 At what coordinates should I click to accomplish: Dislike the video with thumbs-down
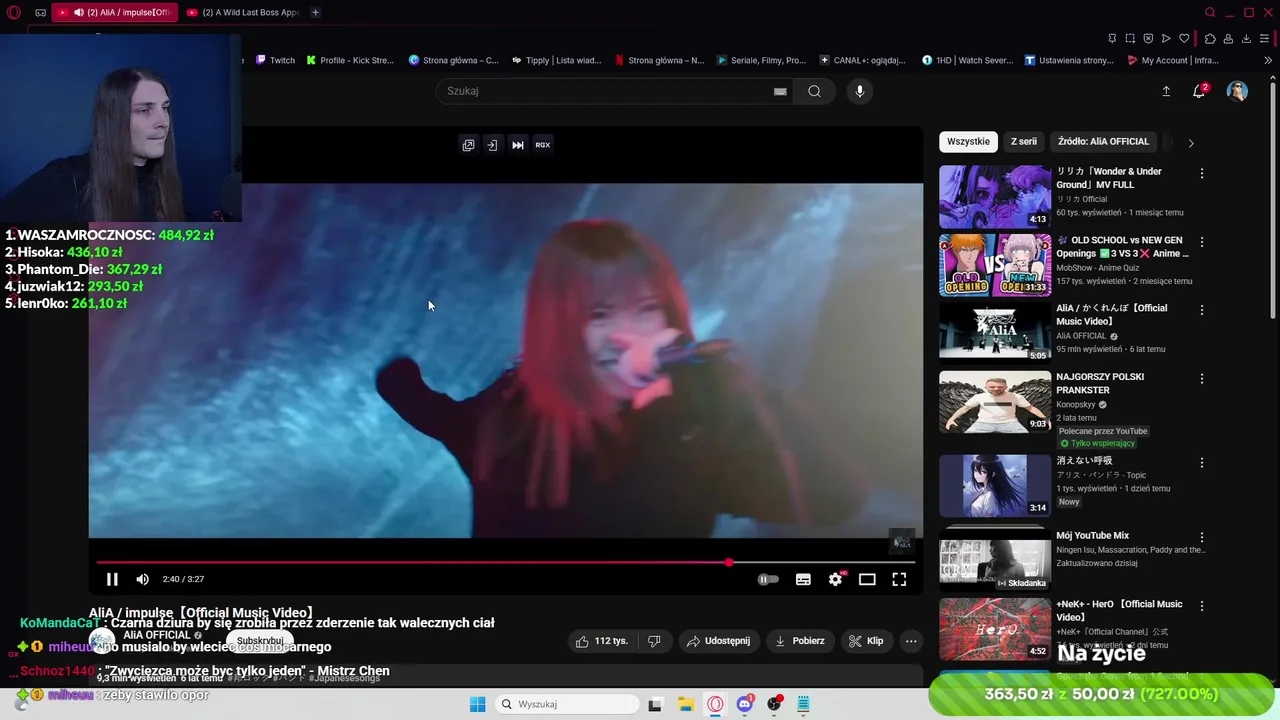pos(655,641)
